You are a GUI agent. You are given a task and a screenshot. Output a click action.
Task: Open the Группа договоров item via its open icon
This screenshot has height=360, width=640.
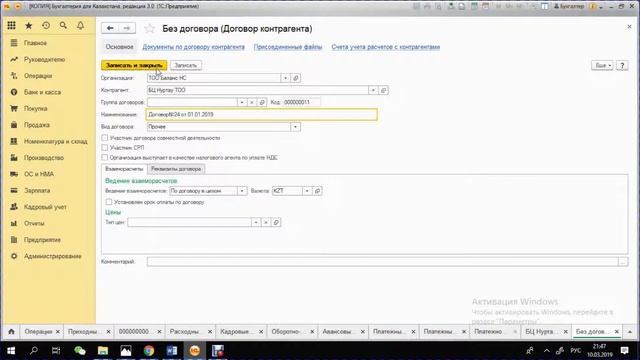(262, 102)
